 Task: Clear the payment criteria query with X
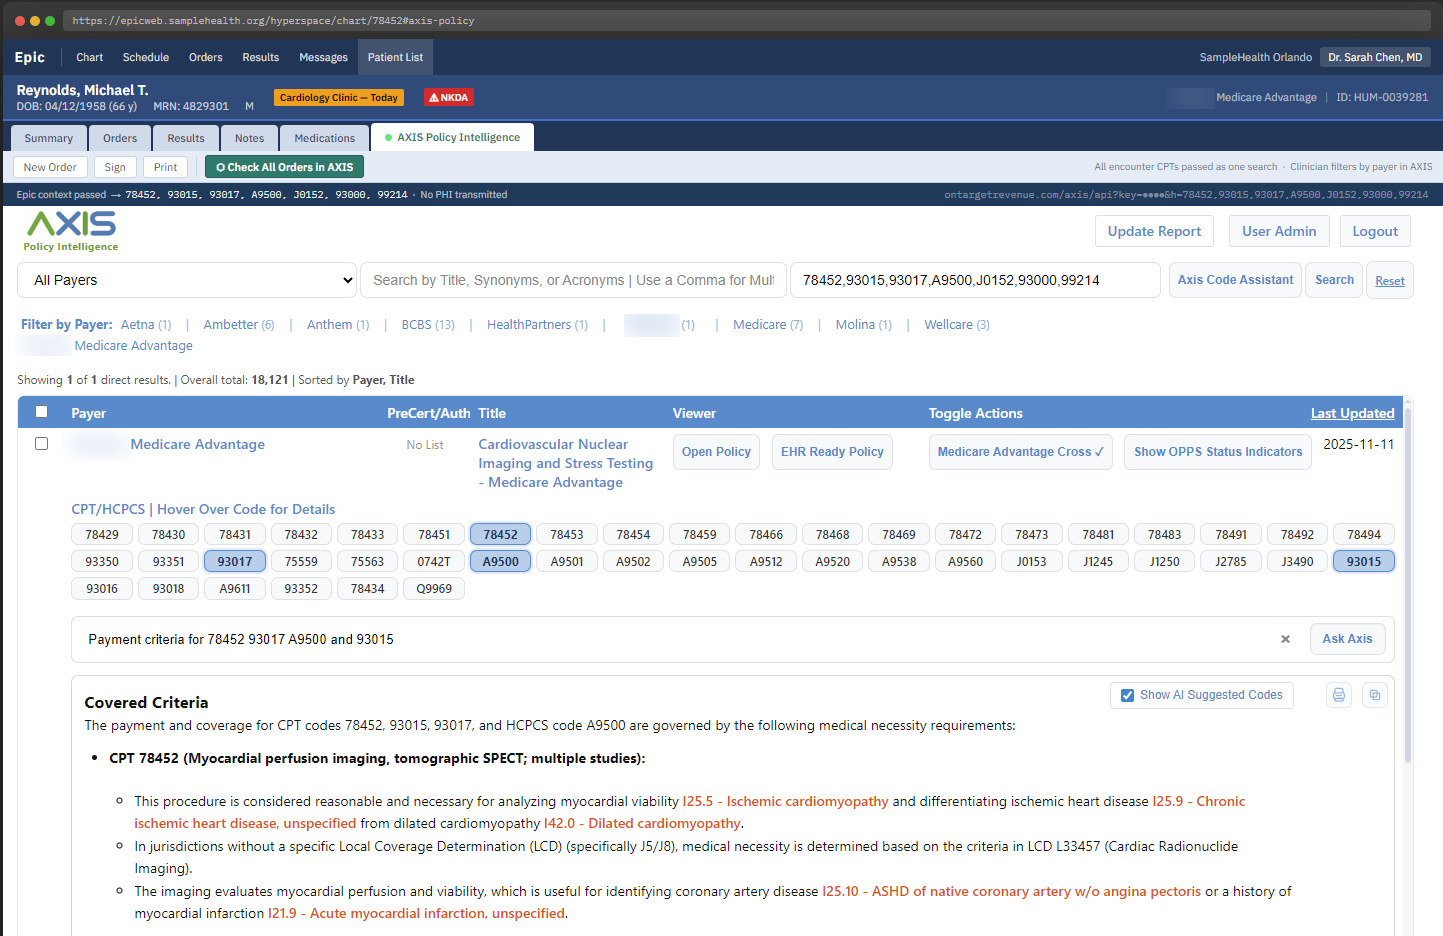tap(1285, 639)
